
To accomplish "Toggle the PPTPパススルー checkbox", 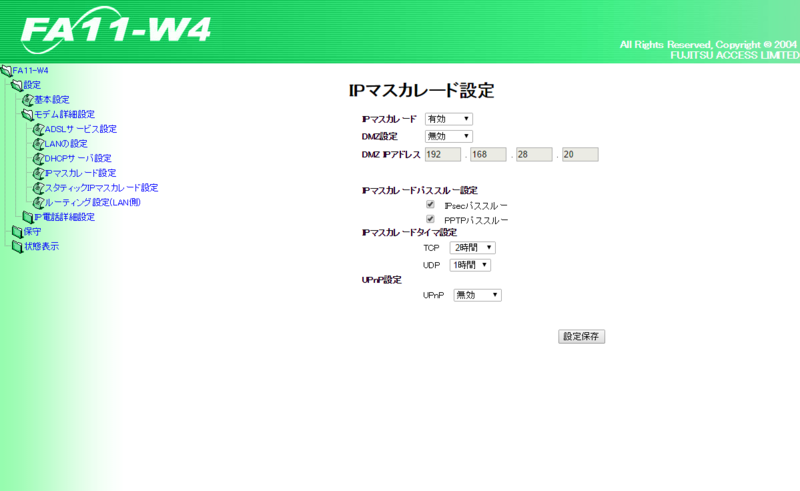I will pyautogui.click(x=431, y=219).
